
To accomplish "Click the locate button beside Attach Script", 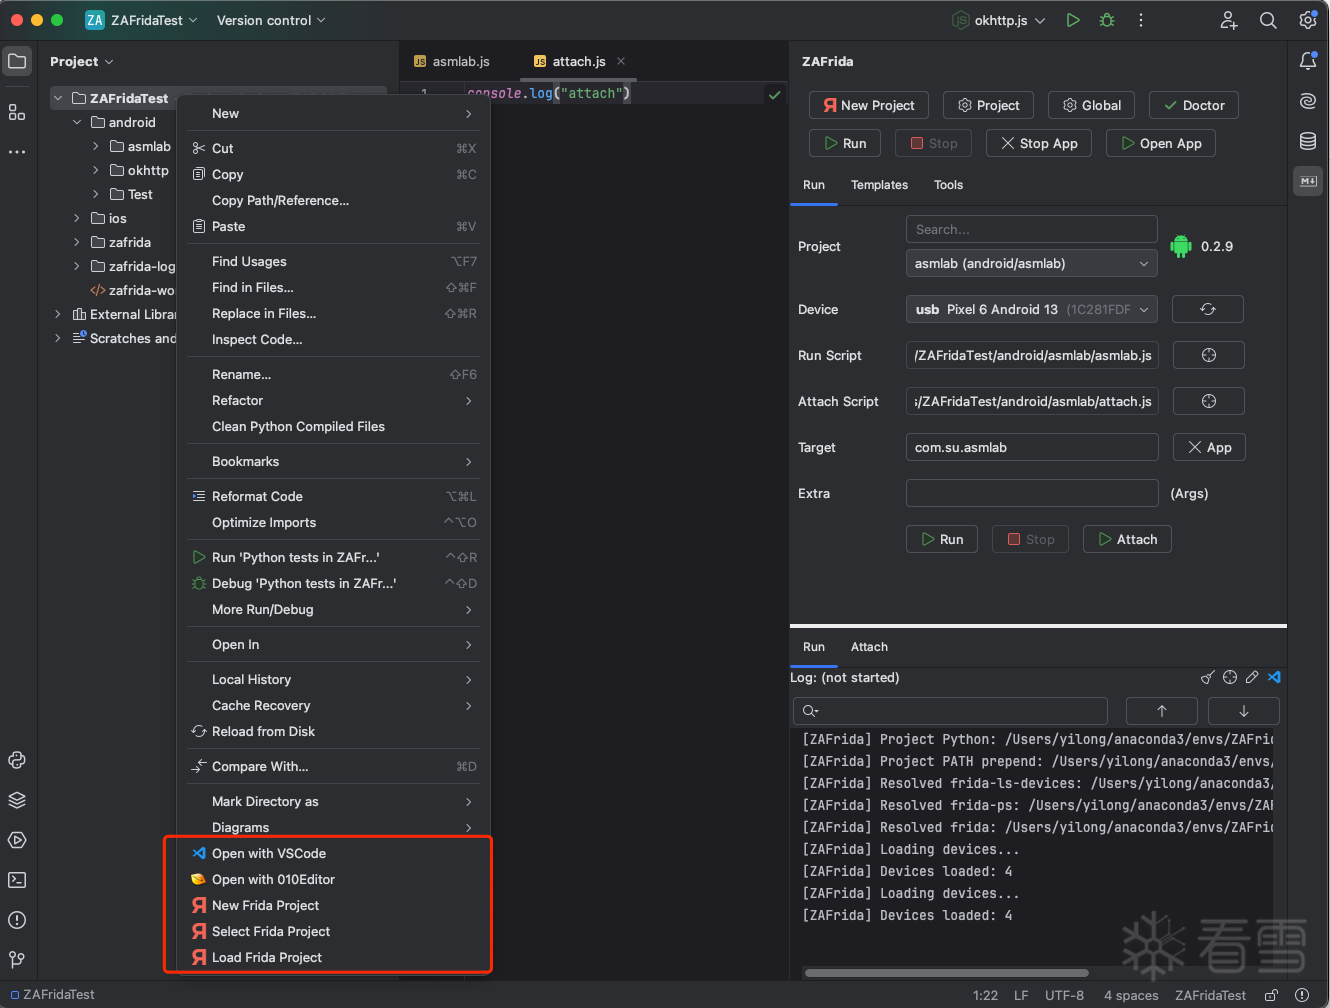I will click(1208, 401).
